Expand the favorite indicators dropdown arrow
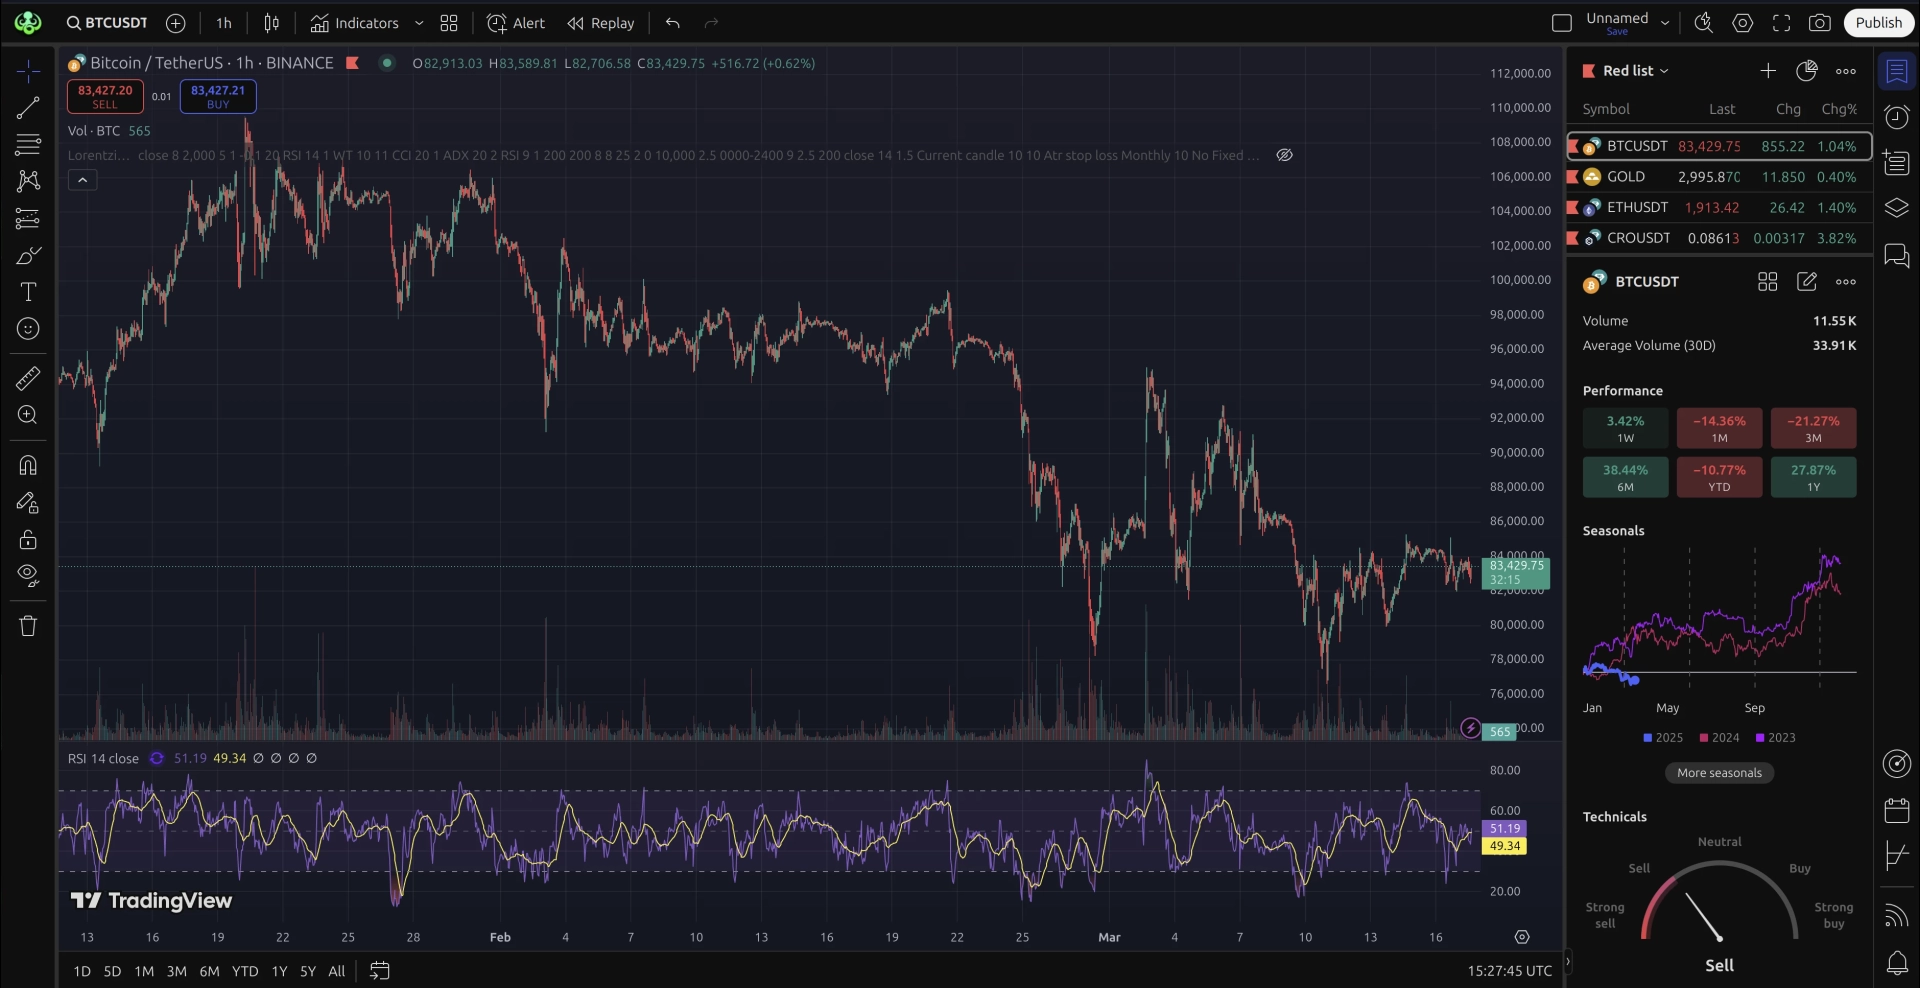This screenshot has height=988, width=1920. click(x=419, y=22)
